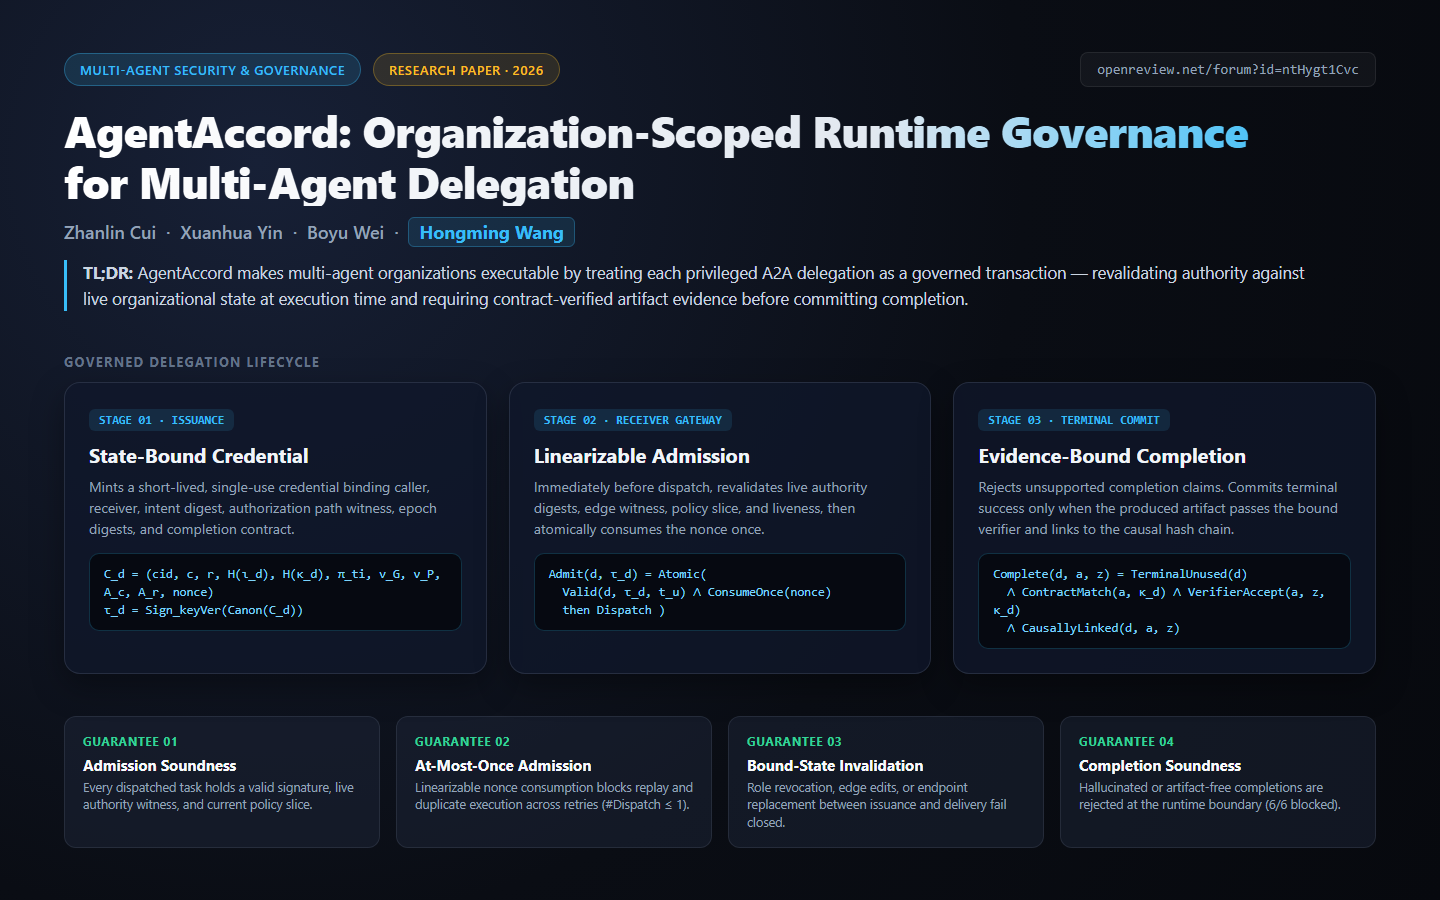The width and height of the screenshot is (1440, 900).
Task: Click author name Zhanlin Cui
Action: (110, 232)
